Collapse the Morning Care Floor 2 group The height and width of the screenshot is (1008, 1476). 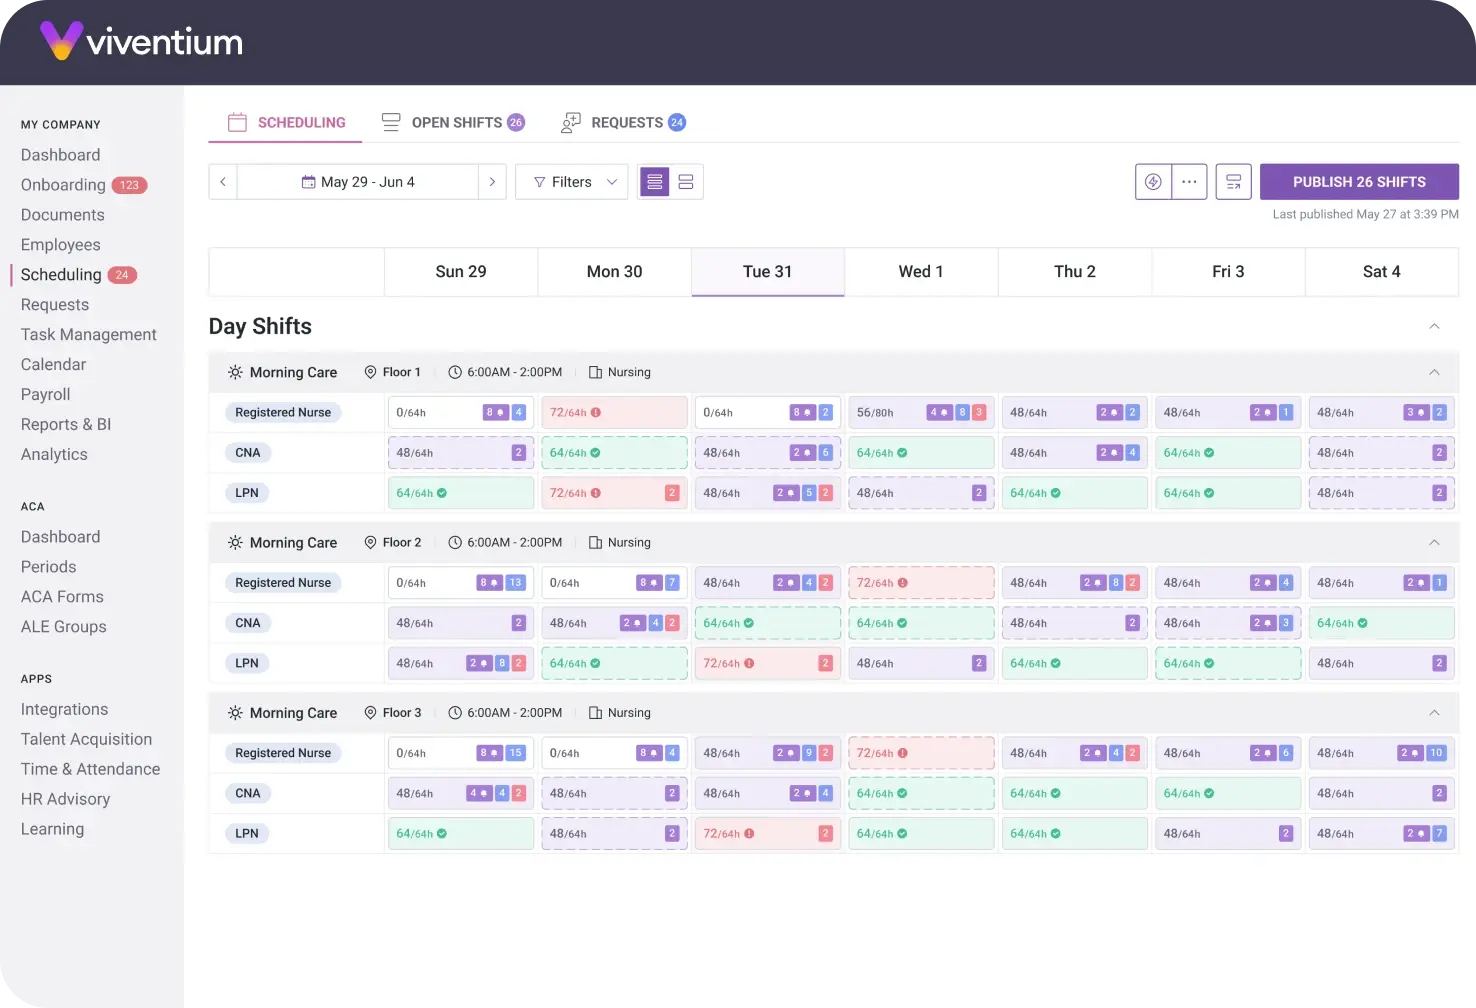coord(1434,543)
